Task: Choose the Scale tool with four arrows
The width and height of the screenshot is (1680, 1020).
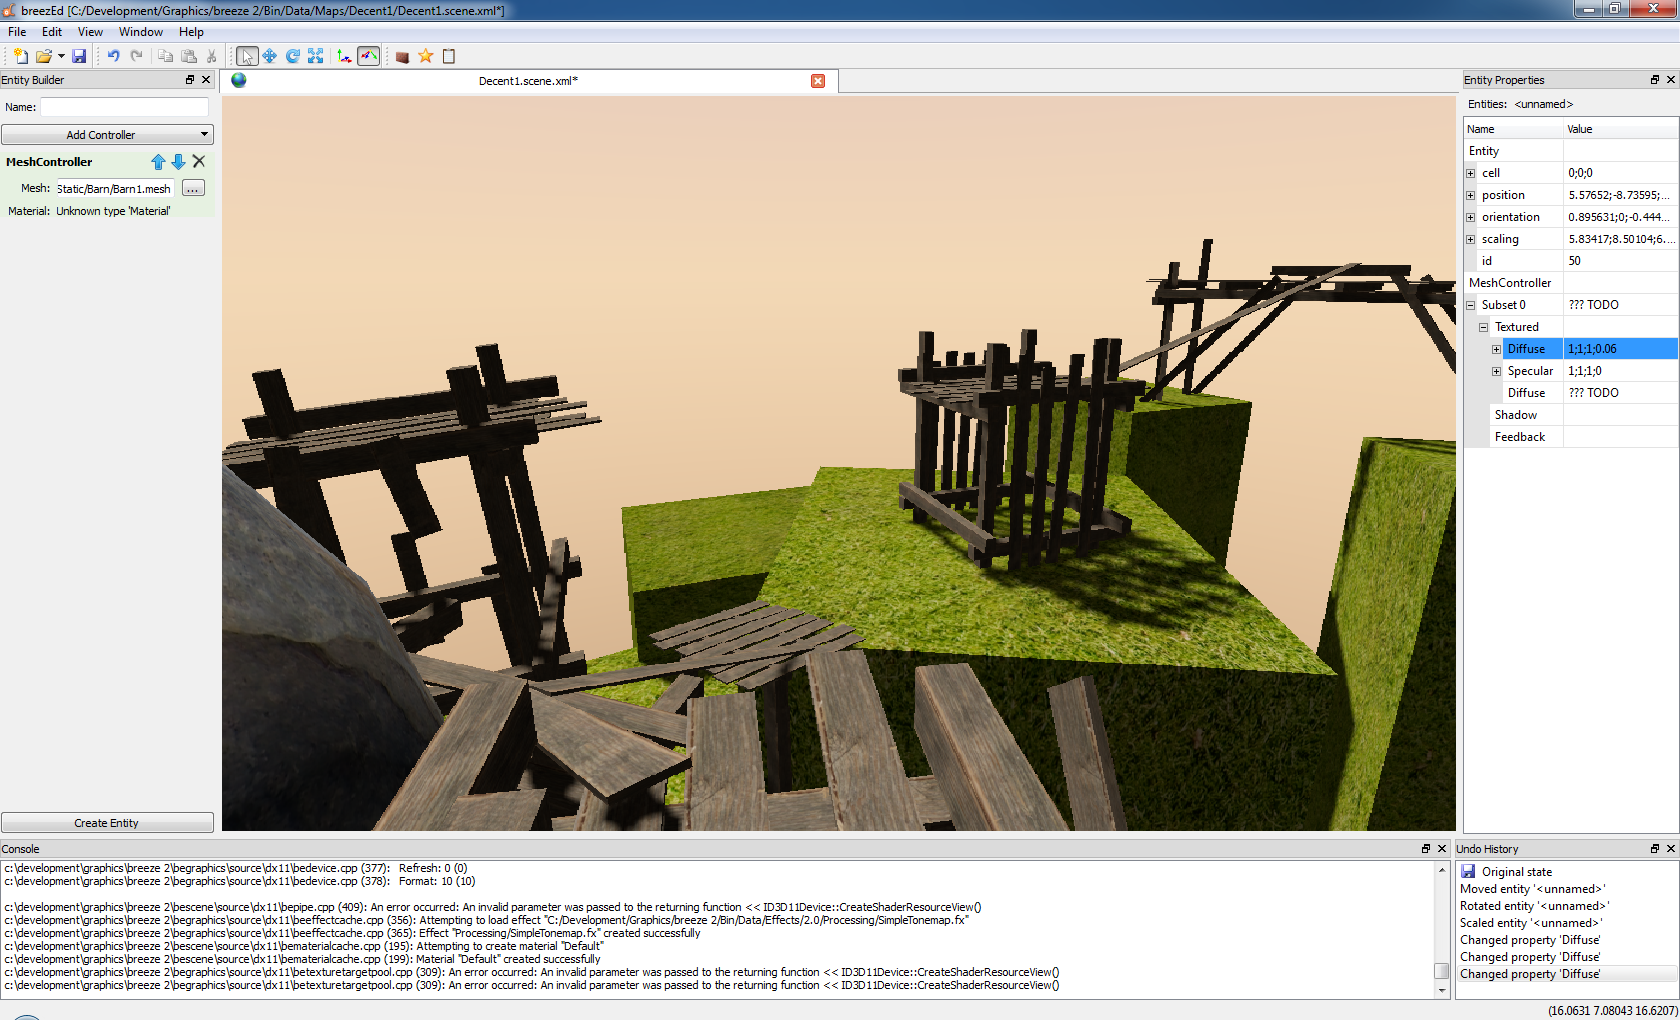Action: tap(316, 56)
